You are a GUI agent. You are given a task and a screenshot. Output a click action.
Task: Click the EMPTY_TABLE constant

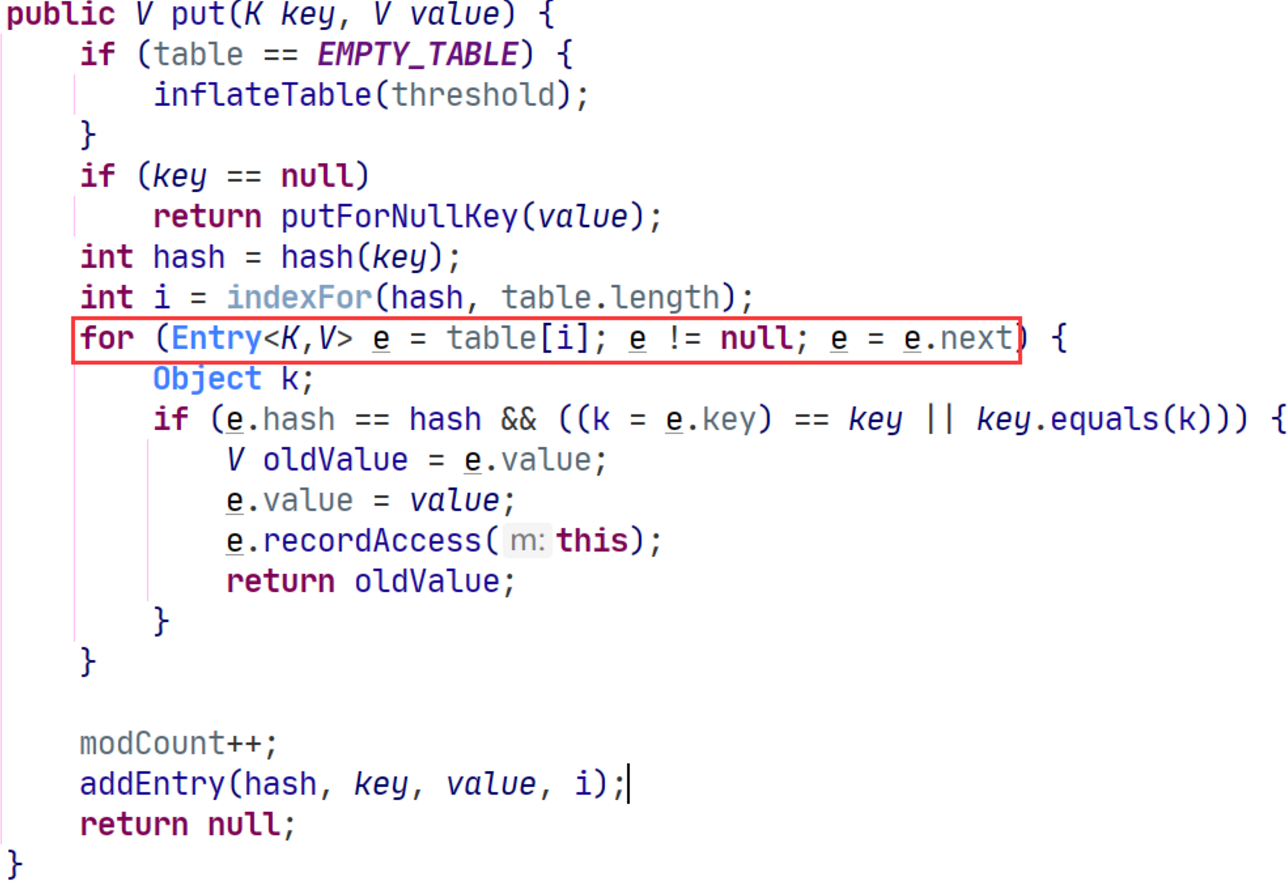[x=419, y=55]
